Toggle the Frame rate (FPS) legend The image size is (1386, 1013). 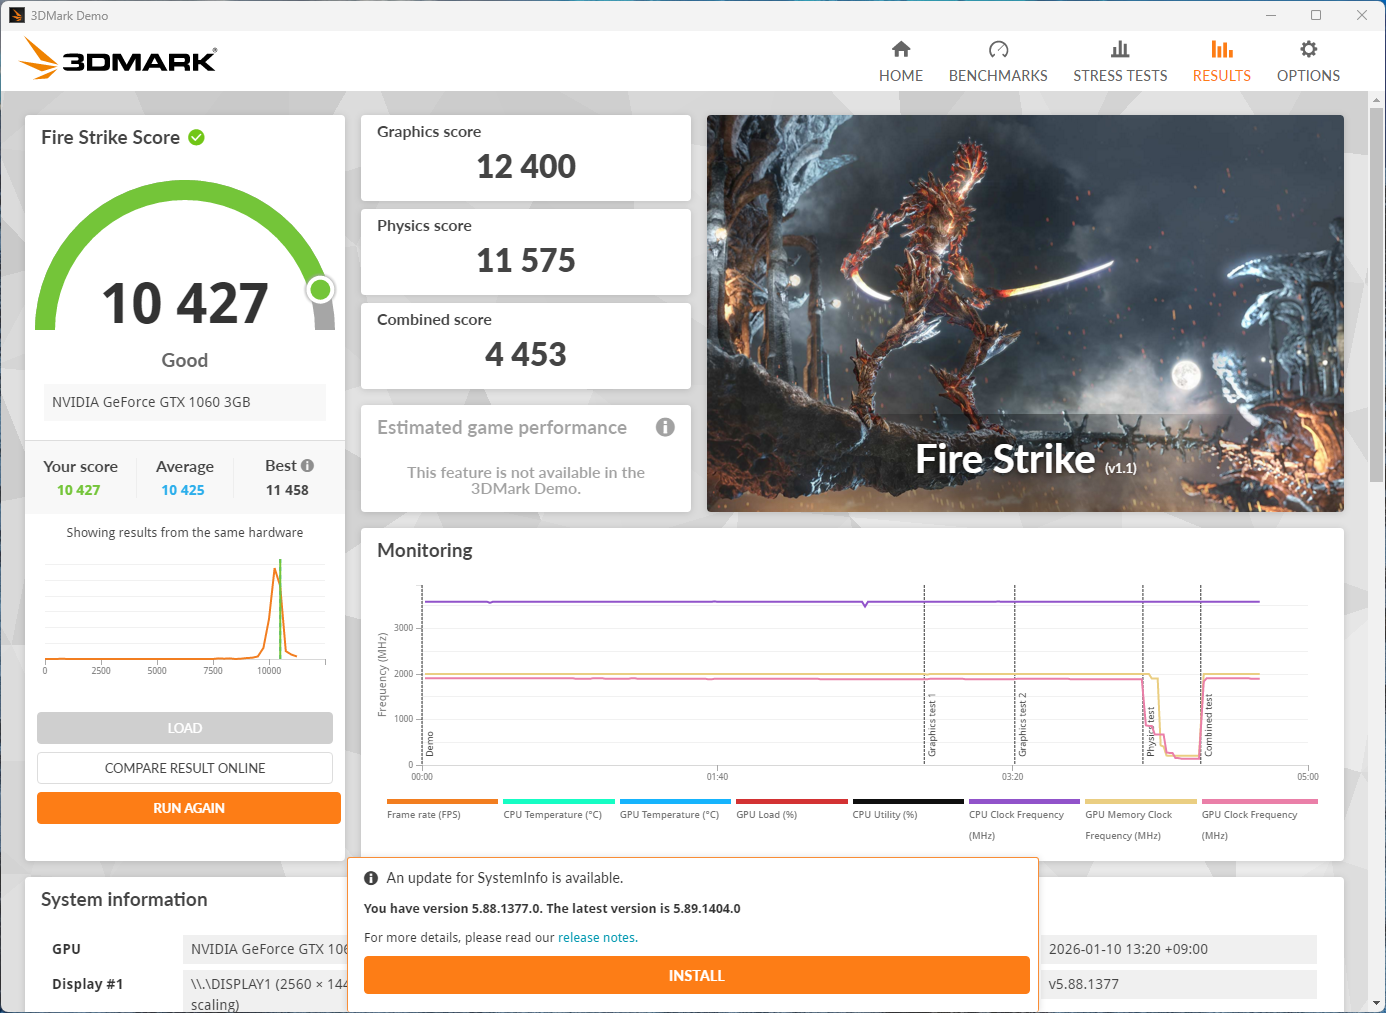(441, 809)
